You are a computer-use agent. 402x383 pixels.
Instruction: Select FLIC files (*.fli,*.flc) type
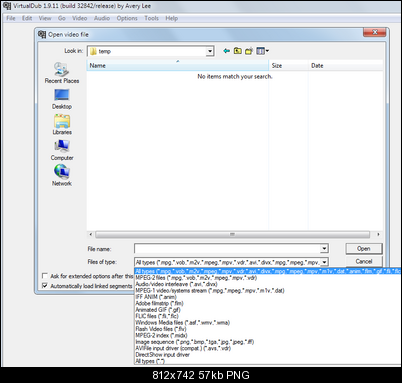267,316
